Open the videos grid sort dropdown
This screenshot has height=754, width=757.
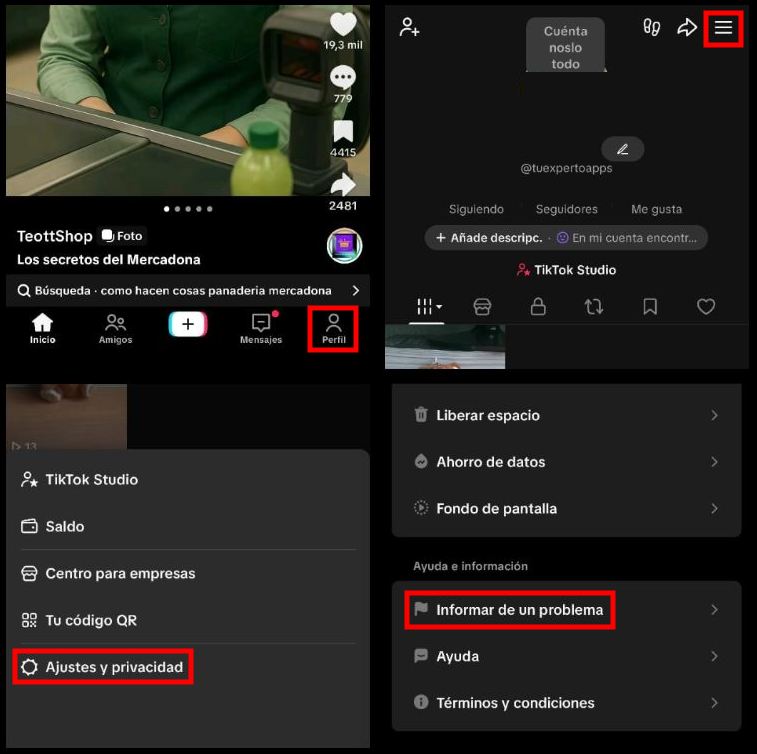tap(429, 307)
